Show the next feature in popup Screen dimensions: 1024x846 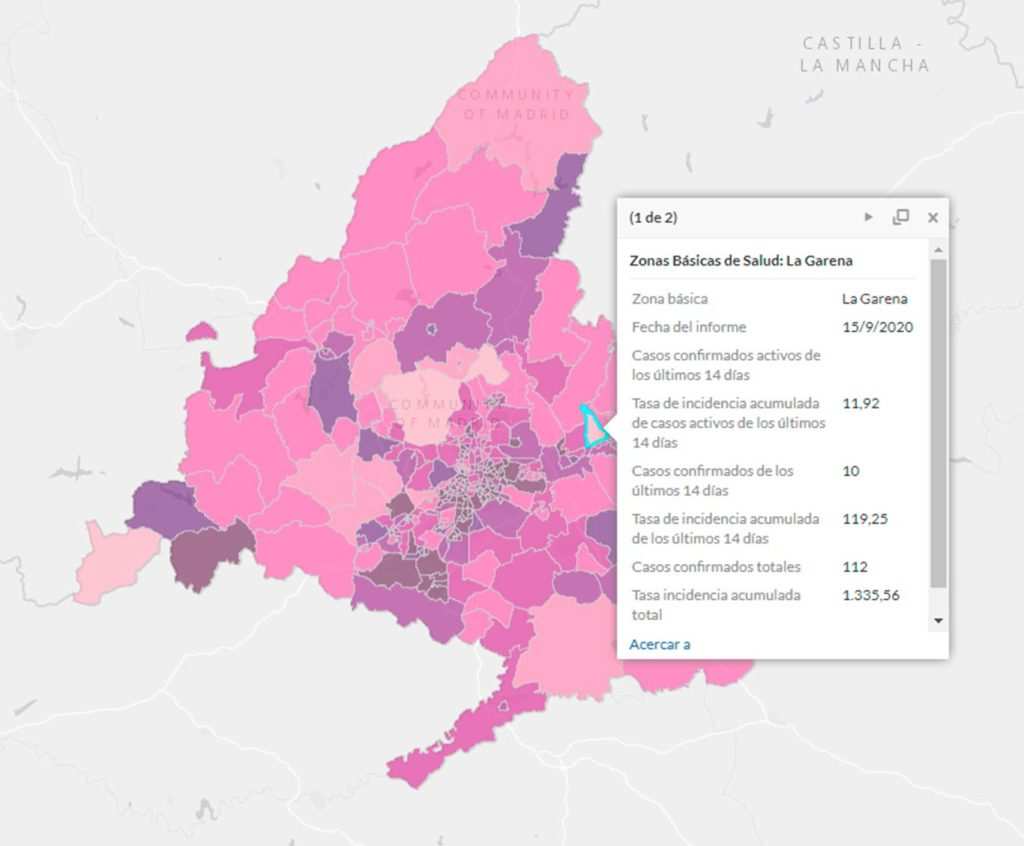tap(868, 217)
